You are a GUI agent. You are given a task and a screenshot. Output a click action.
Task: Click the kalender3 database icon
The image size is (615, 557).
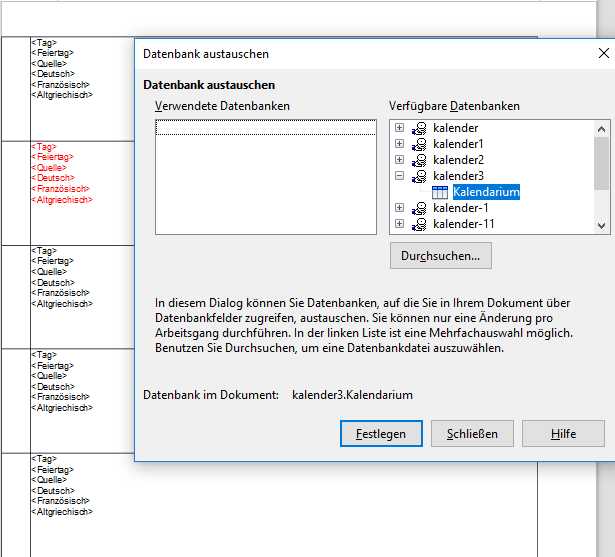[x=420, y=176]
